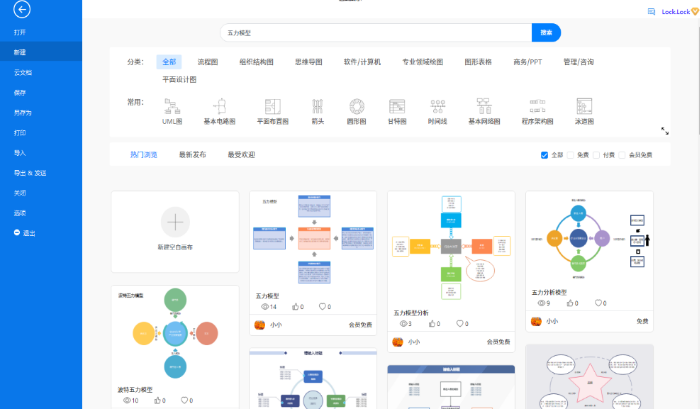Click the heart icon on 五力分析模型 card

coord(598,303)
